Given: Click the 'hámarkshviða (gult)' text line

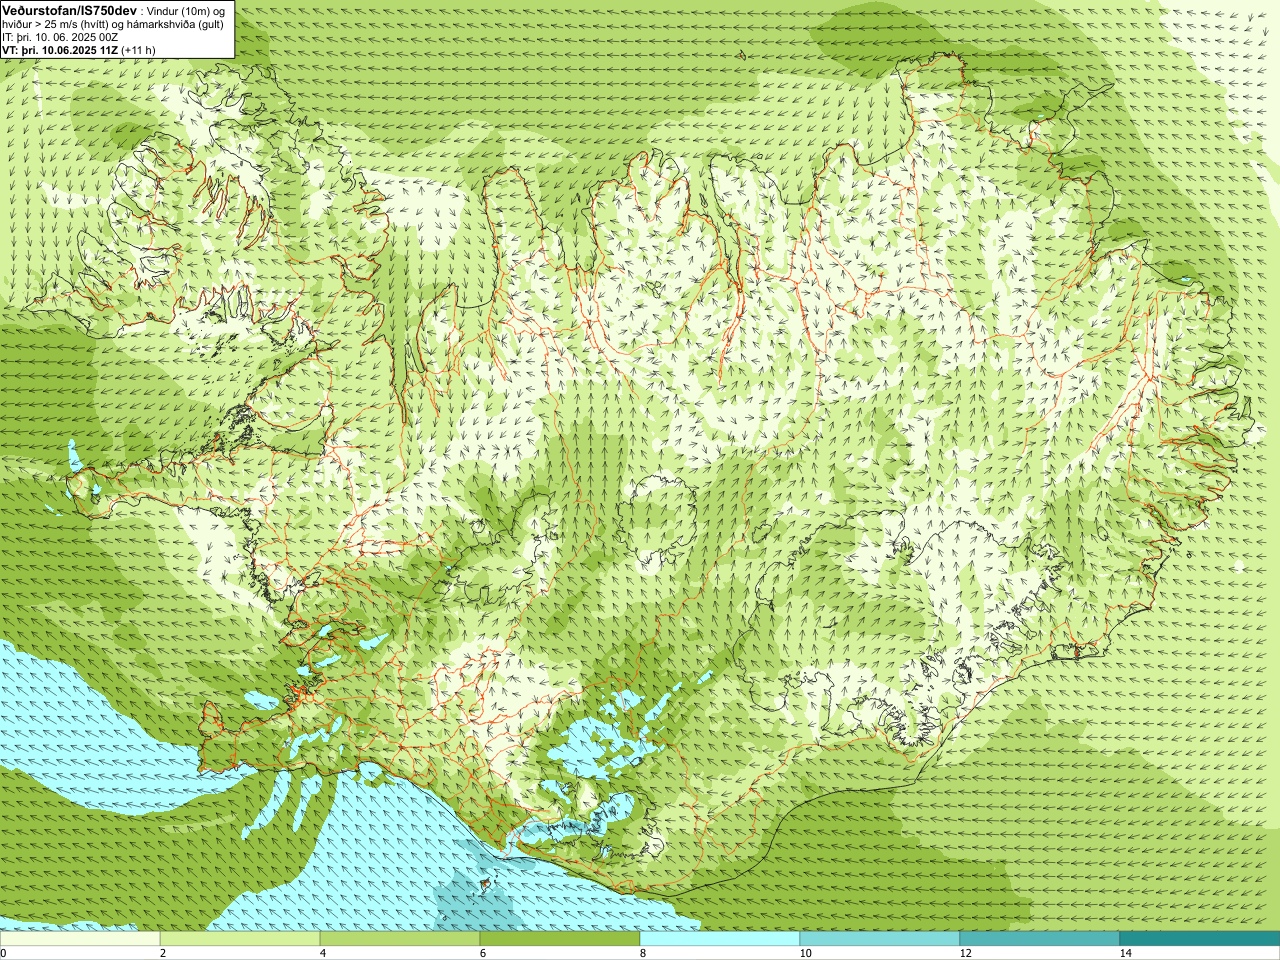Looking at the screenshot, I should 177,24.
